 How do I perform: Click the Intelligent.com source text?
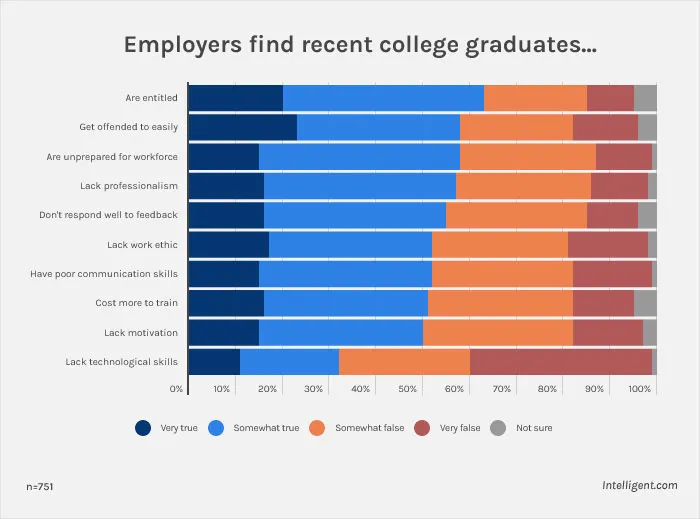point(639,486)
